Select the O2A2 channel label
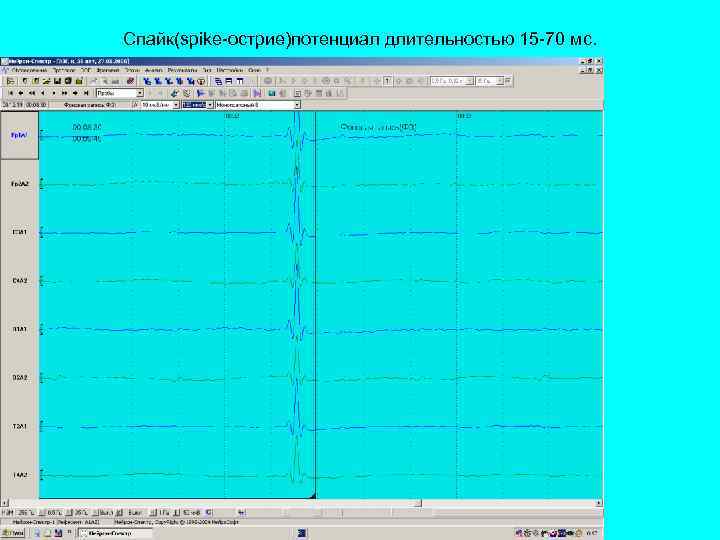The height and width of the screenshot is (540, 720). coord(19,377)
